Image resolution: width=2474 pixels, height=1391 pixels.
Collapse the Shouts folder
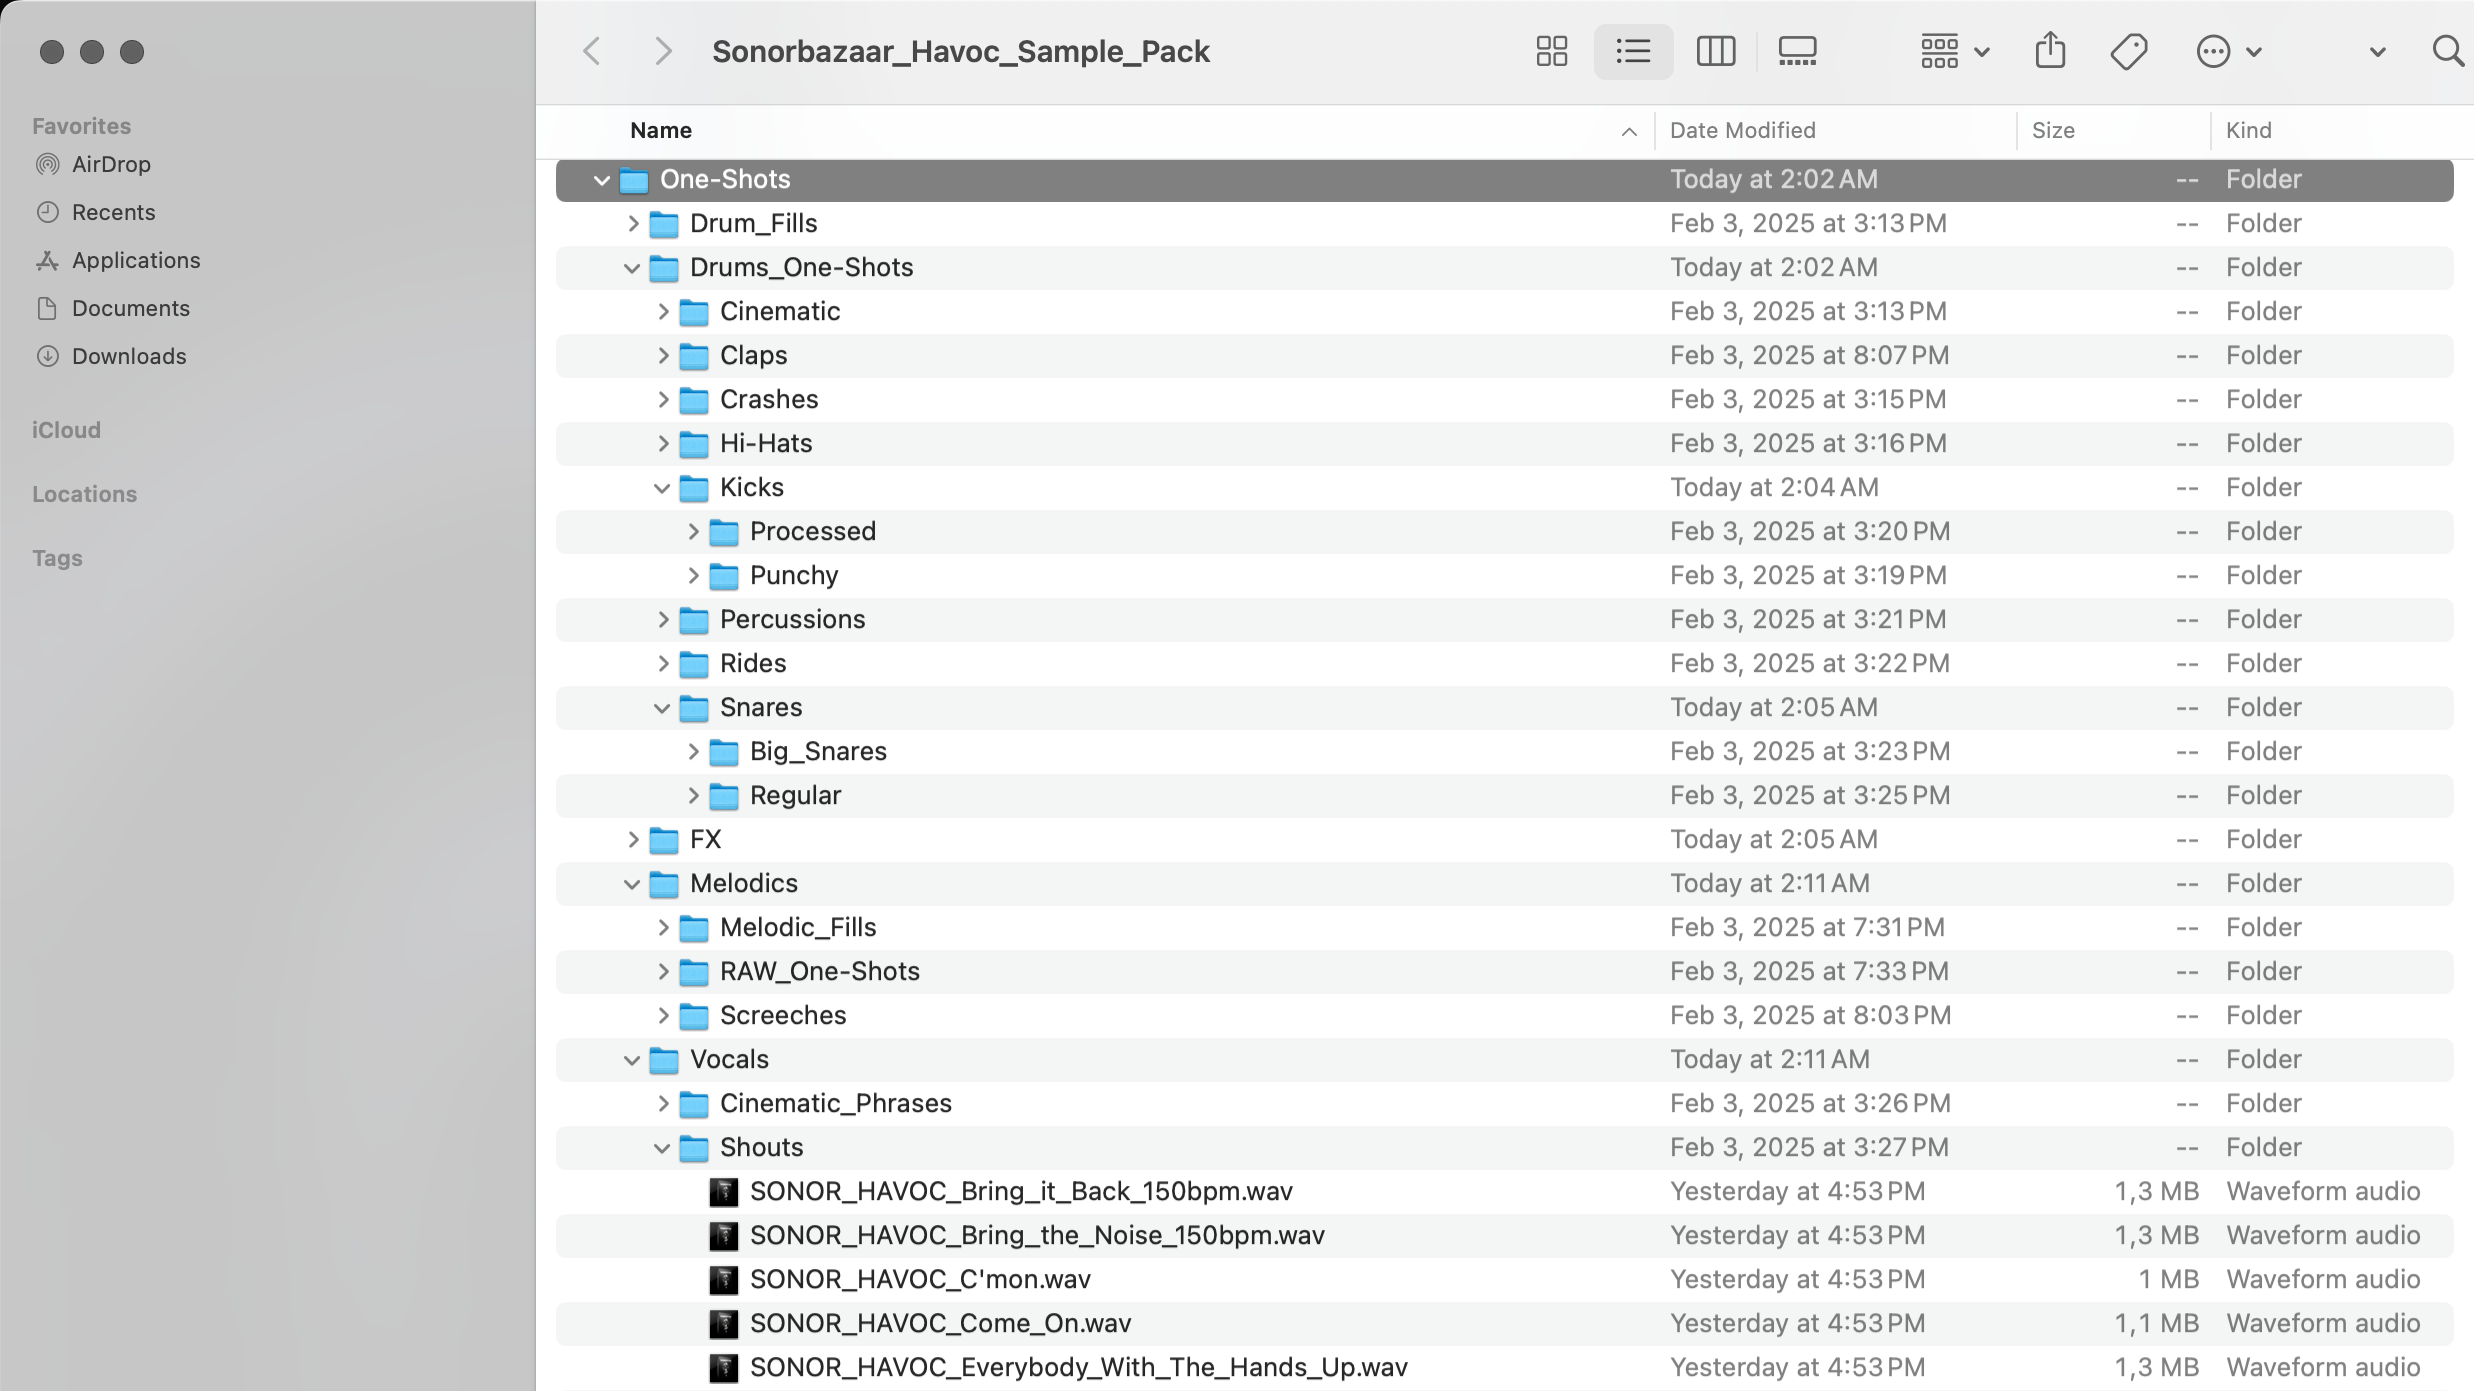662,1148
